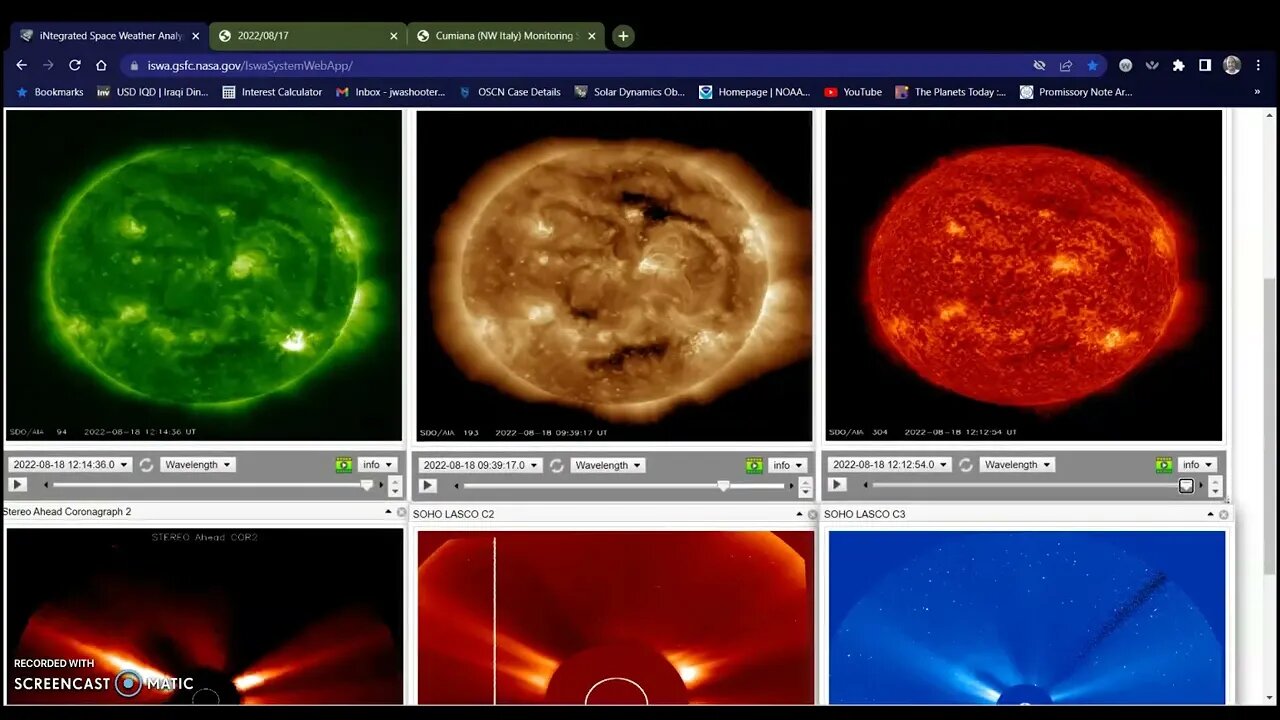Open the 2022-08-18 12:14:36.0 date dropdown
The width and height of the screenshot is (1280, 720).
coord(70,465)
